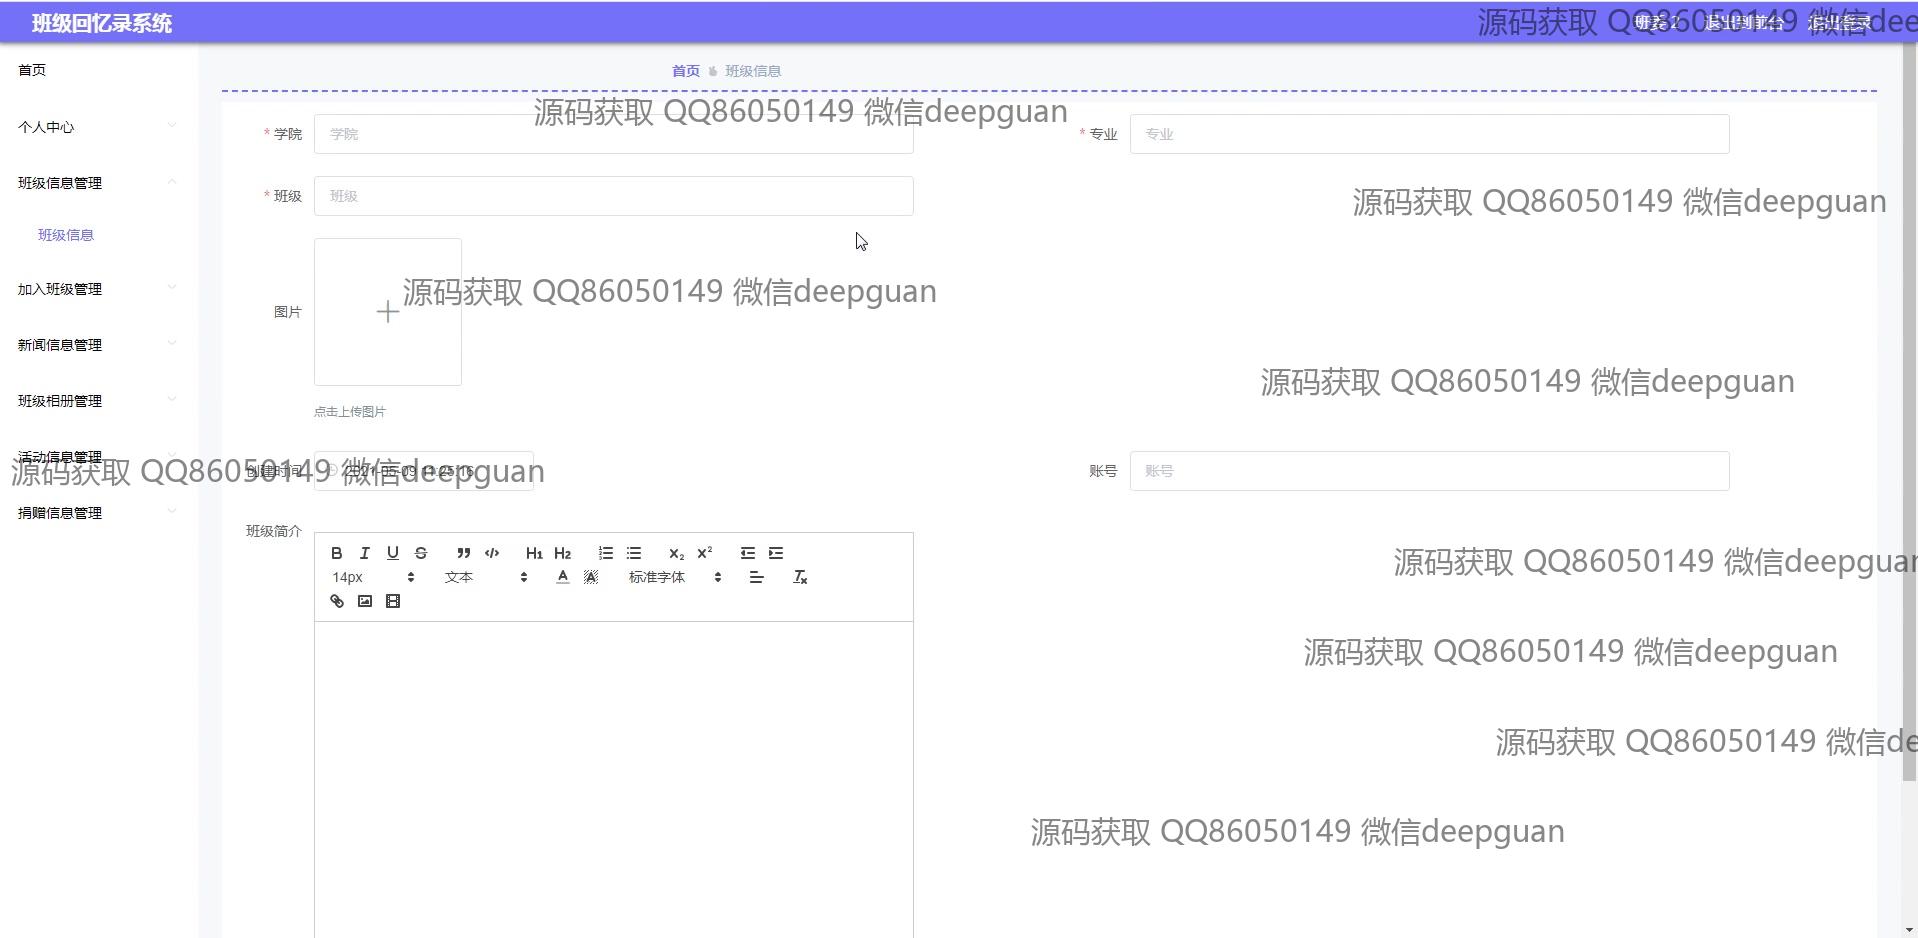The height and width of the screenshot is (938, 1918).
Task: Click inside the 班级简介 rich text area
Action: (614, 780)
